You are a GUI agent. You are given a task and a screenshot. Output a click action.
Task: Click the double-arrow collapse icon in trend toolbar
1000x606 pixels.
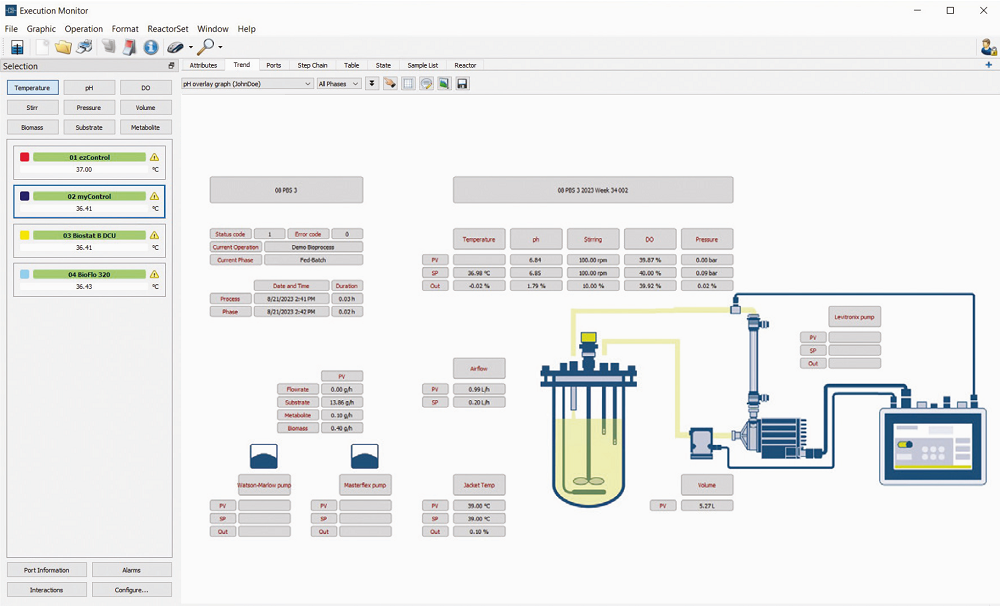[372, 84]
